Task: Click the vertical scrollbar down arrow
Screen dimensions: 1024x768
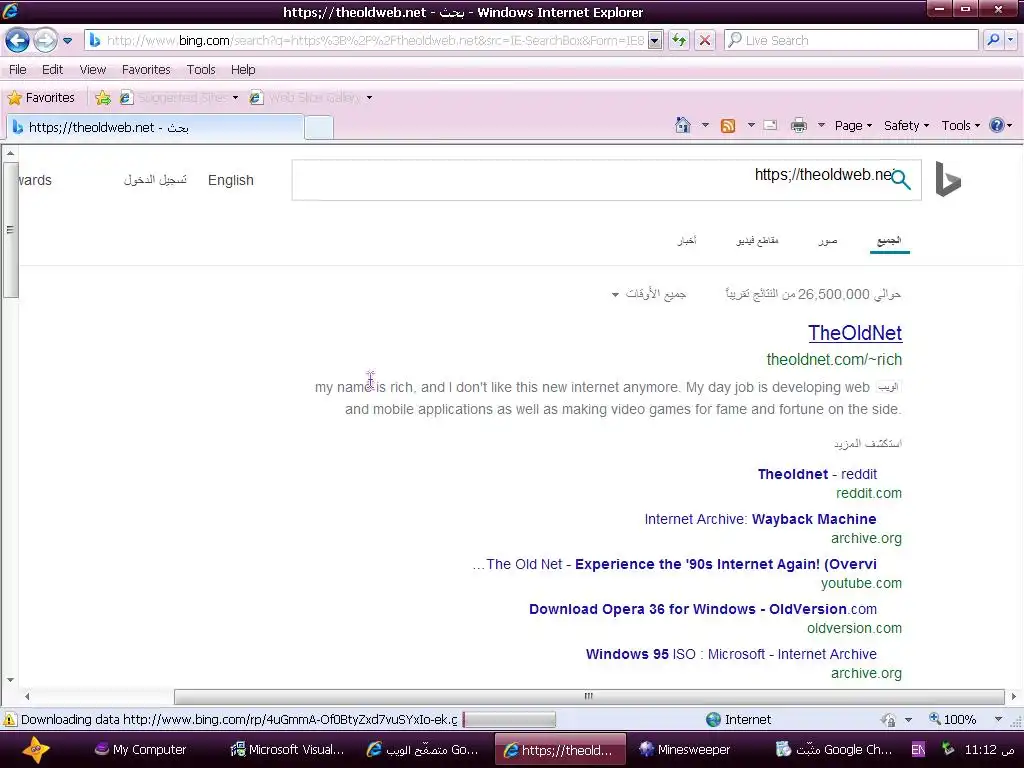Action: click(10, 680)
